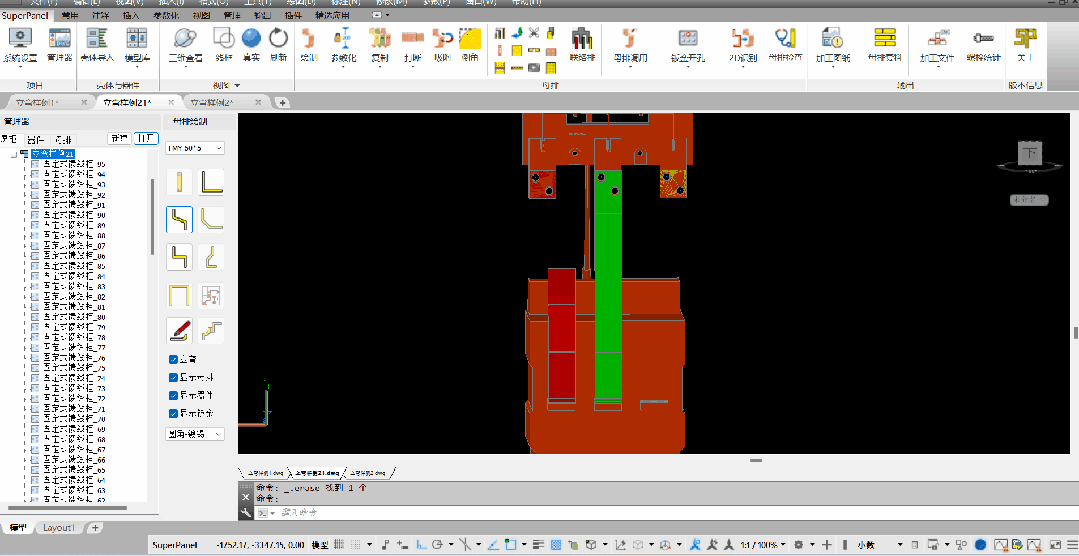Screen dimensions: 1079x556
Task: Click the 2D识别 recognition icon
Action: coord(743,38)
